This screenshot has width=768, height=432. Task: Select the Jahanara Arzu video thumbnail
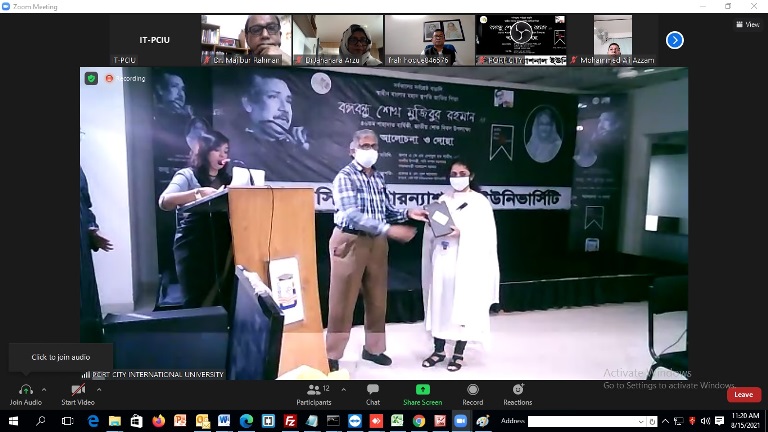(x=338, y=40)
